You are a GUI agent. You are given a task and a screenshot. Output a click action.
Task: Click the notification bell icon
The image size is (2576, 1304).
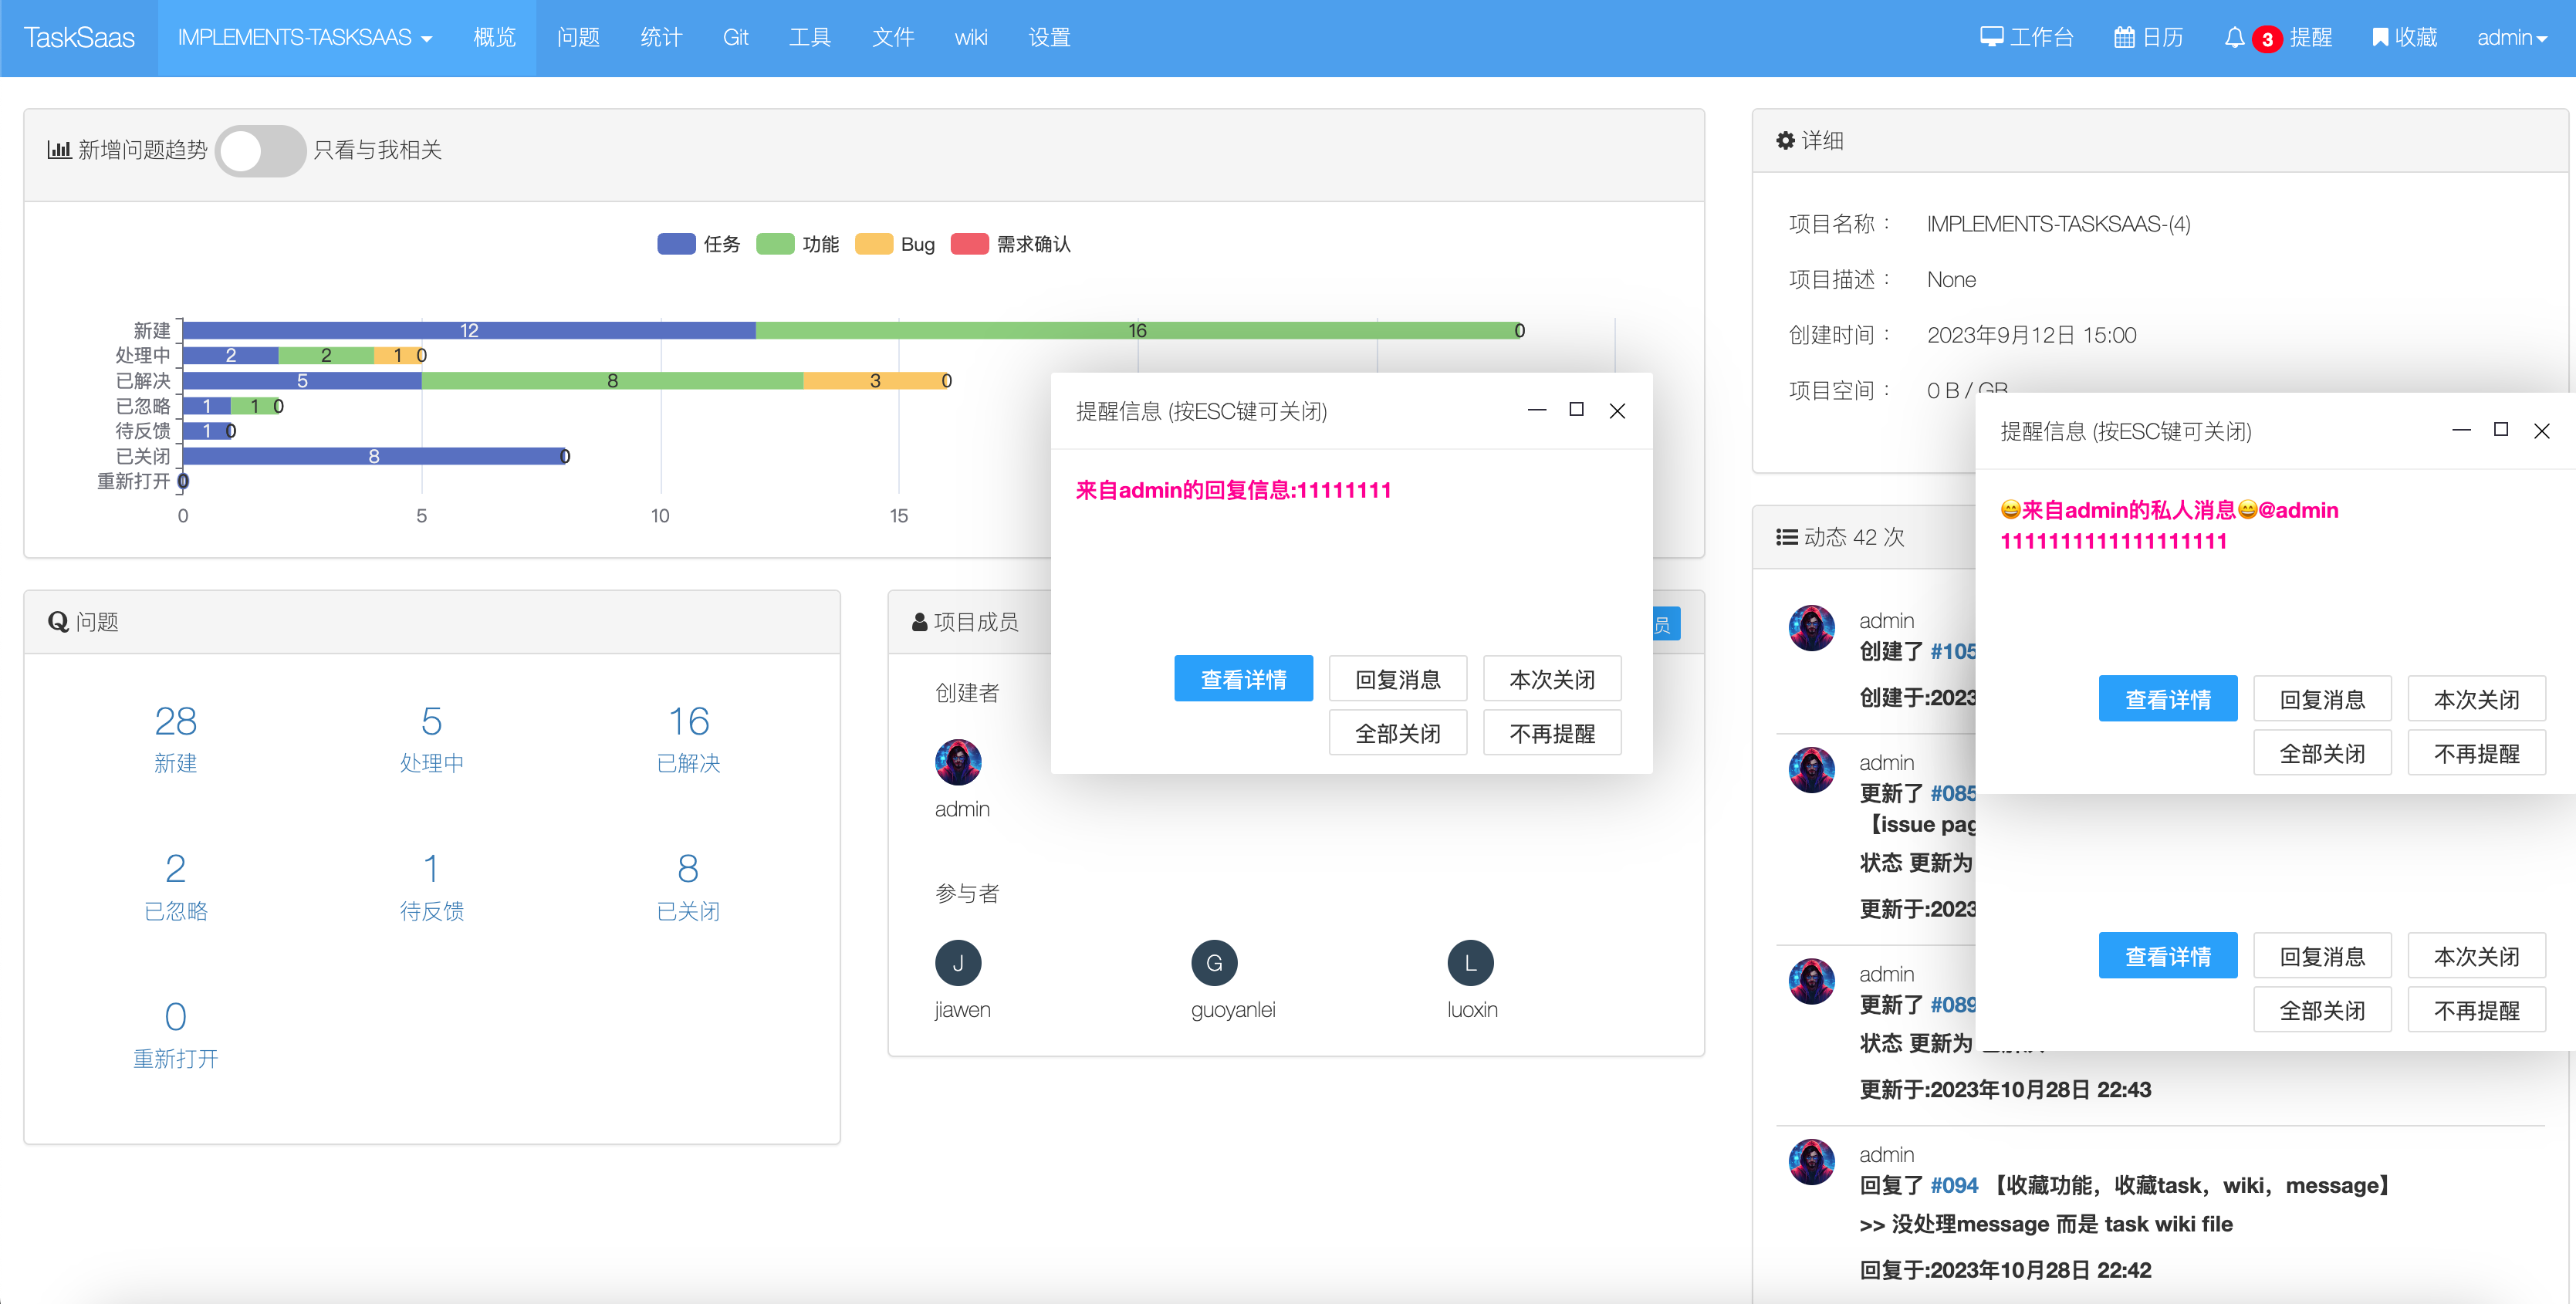[2234, 37]
